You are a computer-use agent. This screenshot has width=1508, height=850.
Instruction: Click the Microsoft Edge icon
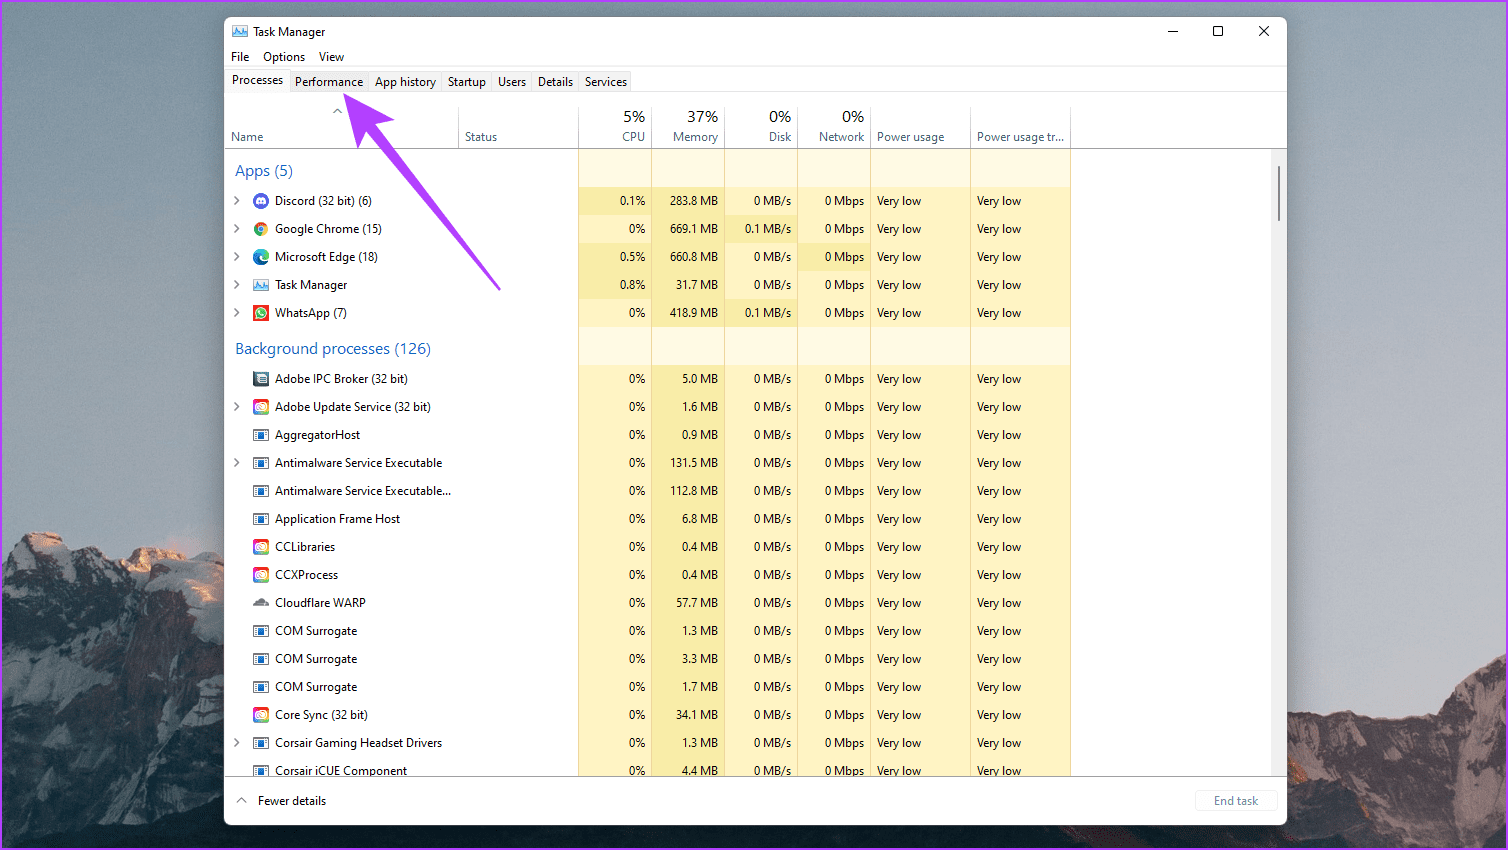tap(261, 257)
